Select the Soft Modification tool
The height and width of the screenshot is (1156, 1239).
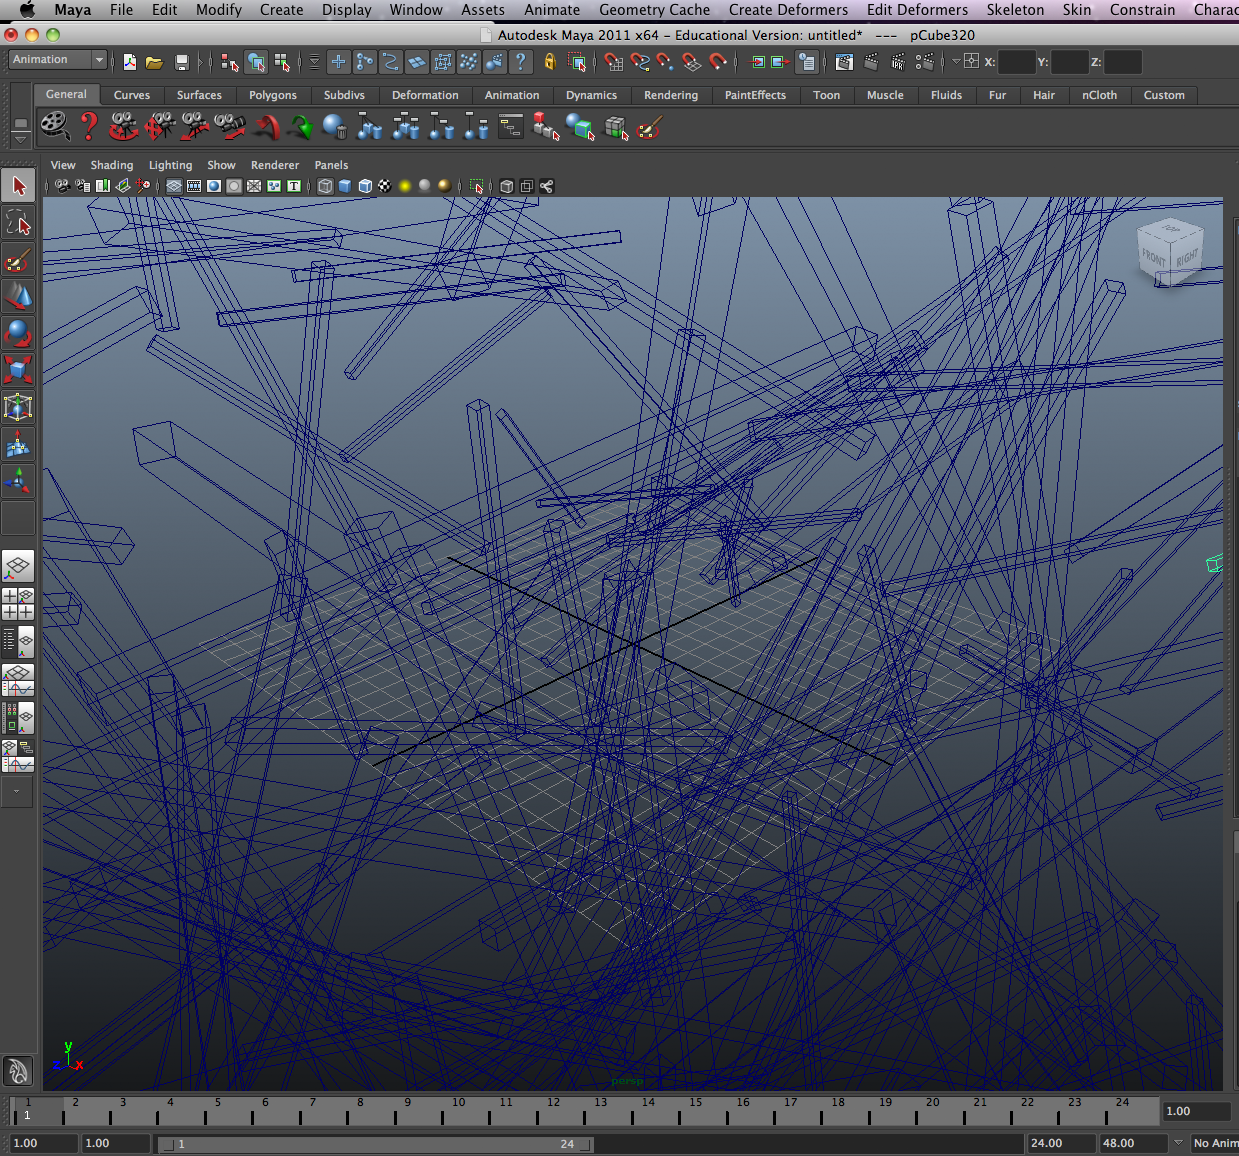18,444
